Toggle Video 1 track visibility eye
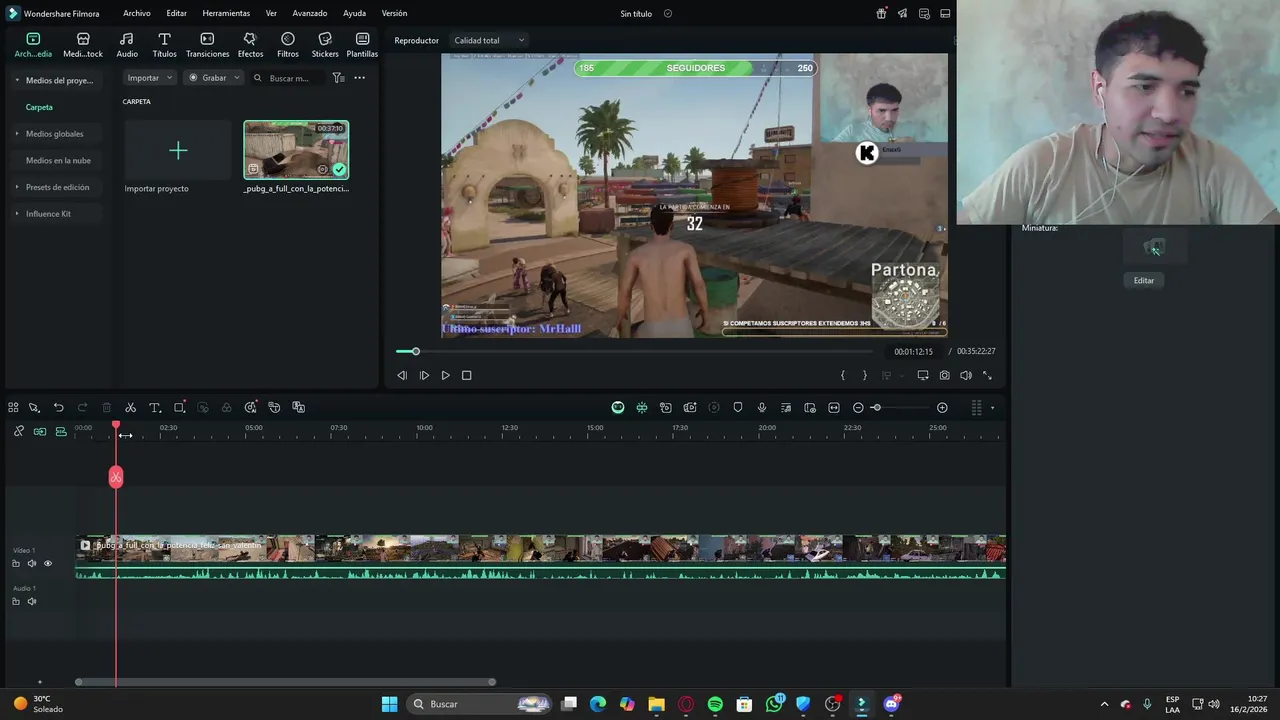Screen dimensions: 1280x720 (48, 563)
